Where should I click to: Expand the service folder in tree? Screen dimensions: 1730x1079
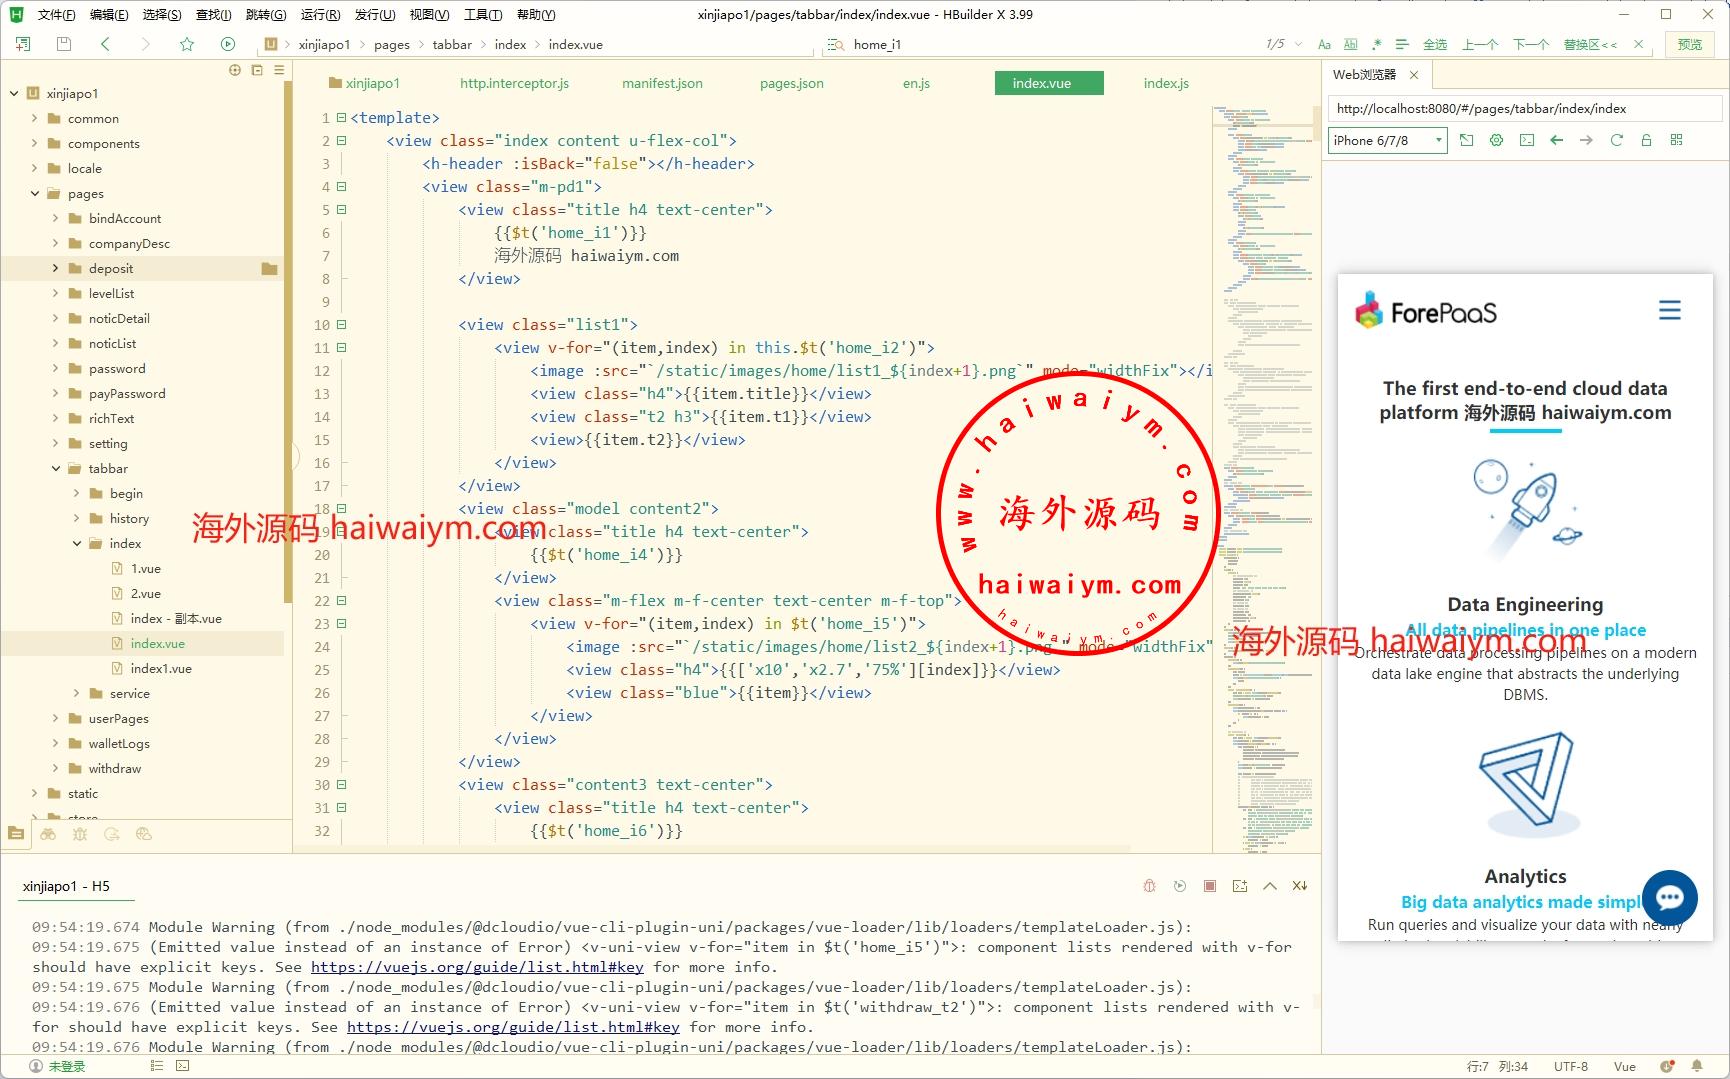coord(77,693)
